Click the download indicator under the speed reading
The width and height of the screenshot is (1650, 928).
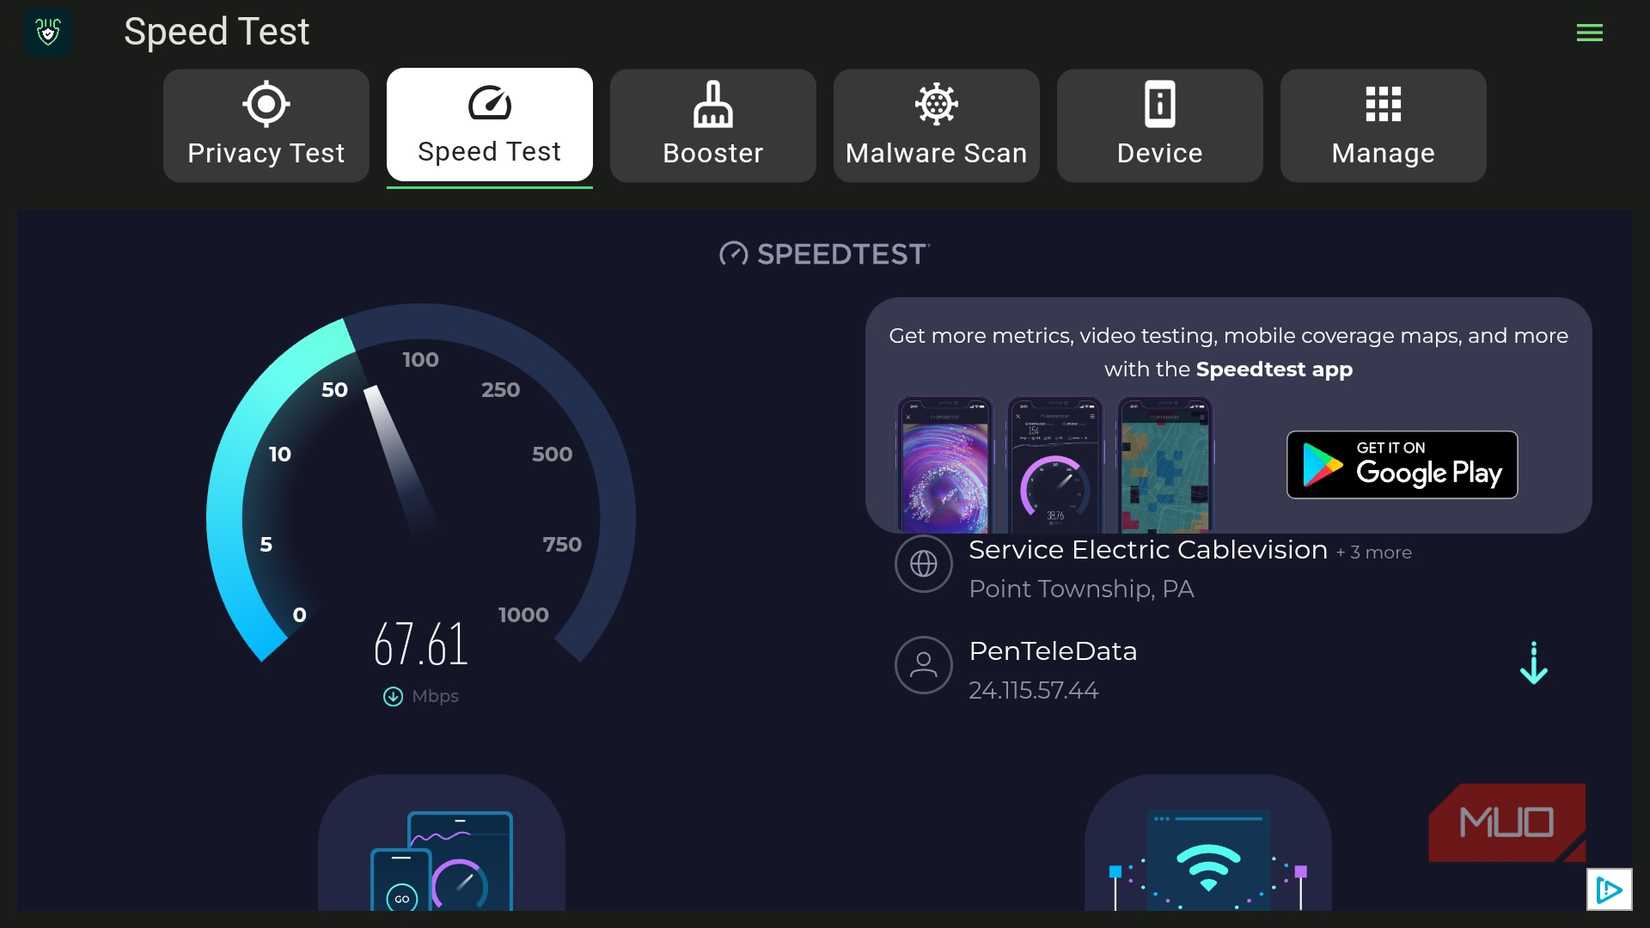tap(392, 695)
